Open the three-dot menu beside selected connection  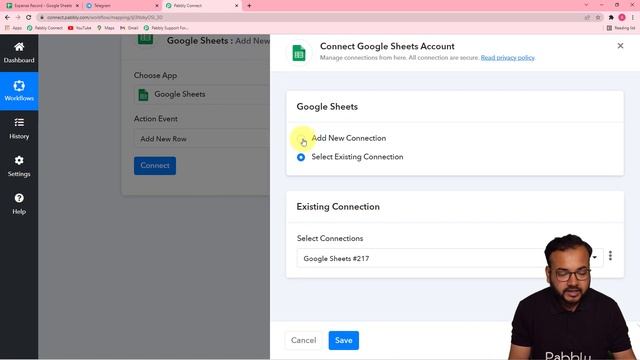610,256
